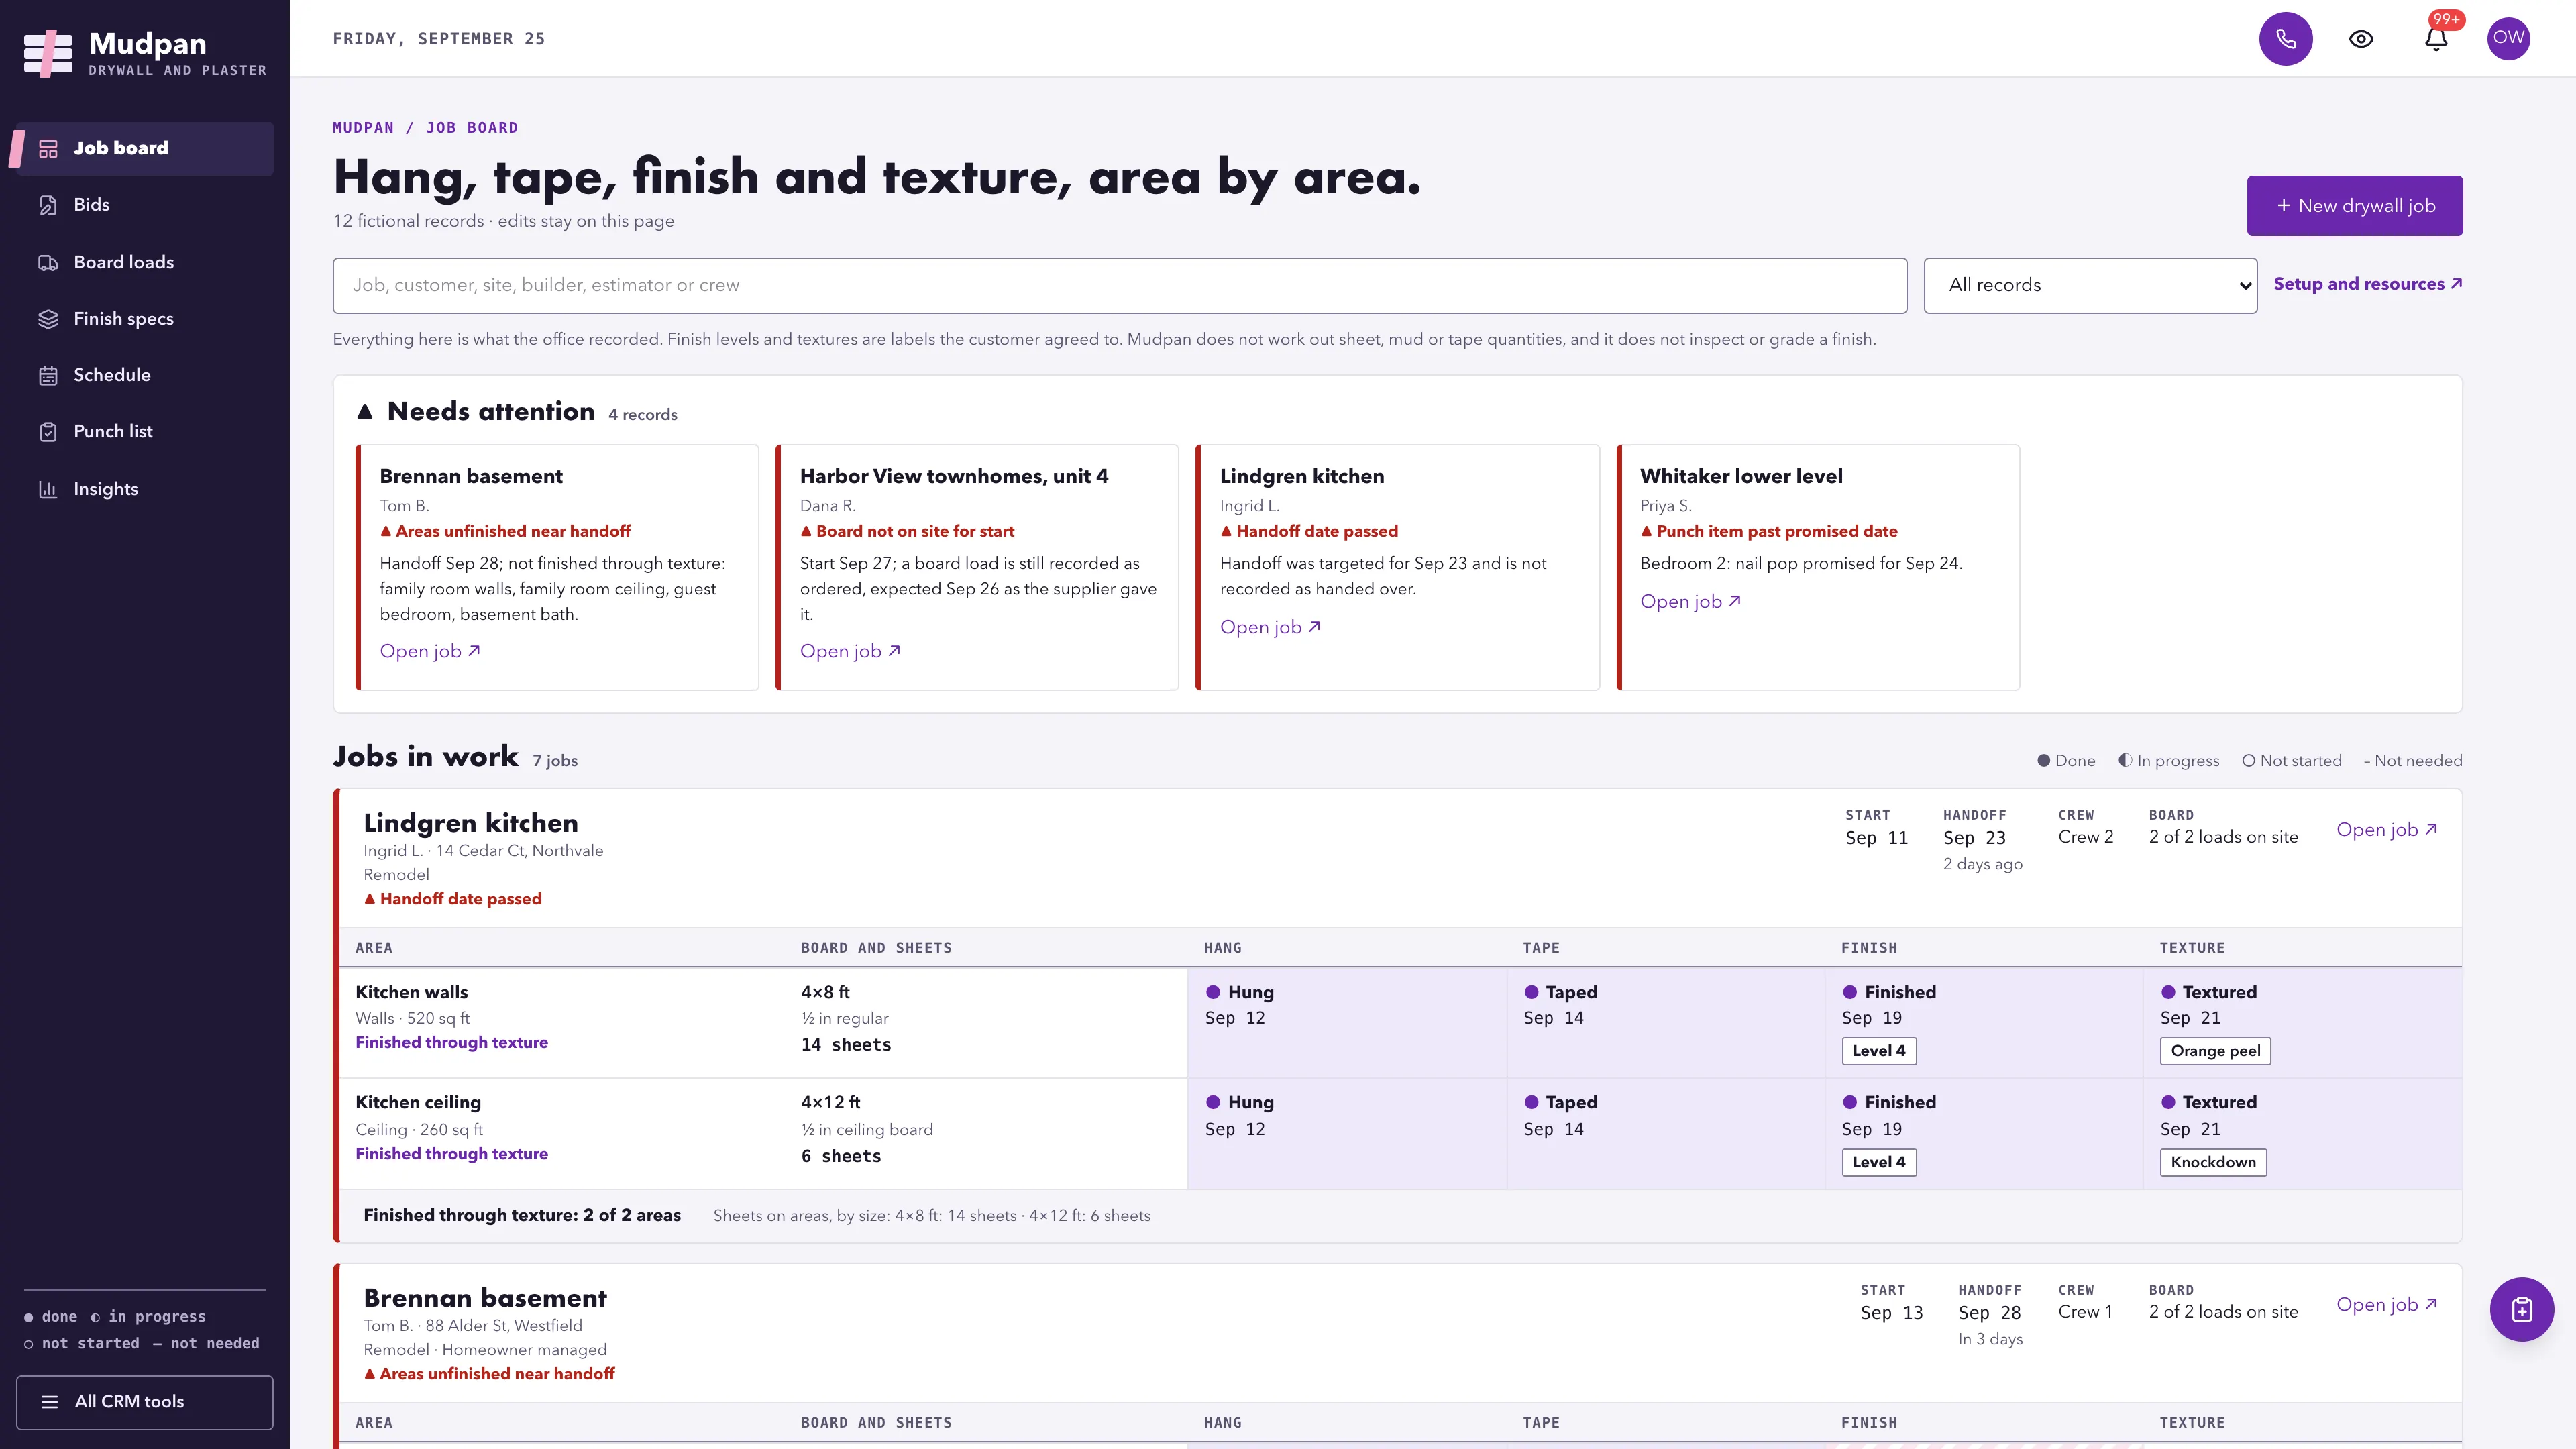
Task: Open job link on Whitaker lower level card
Action: (x=1690, y=601)
